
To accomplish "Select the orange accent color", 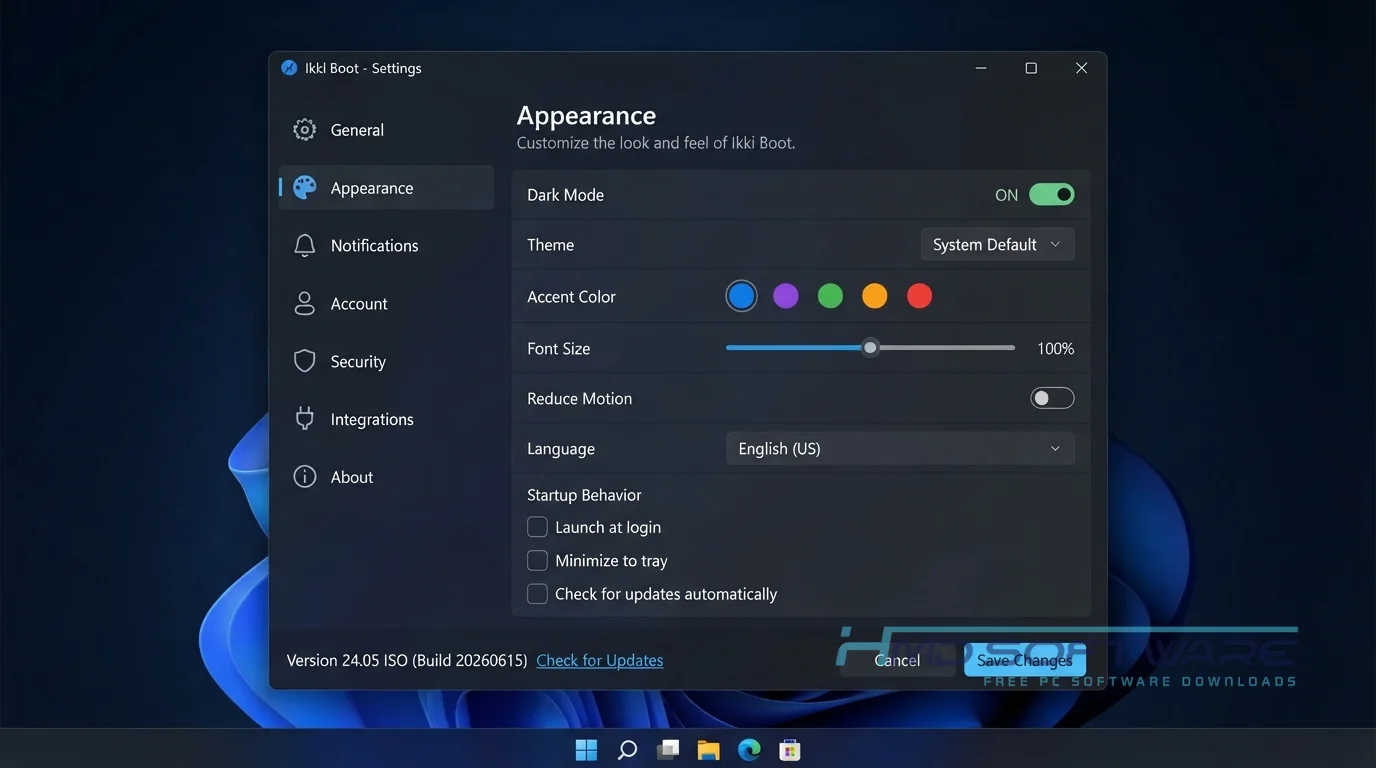I will coord(875,296).
